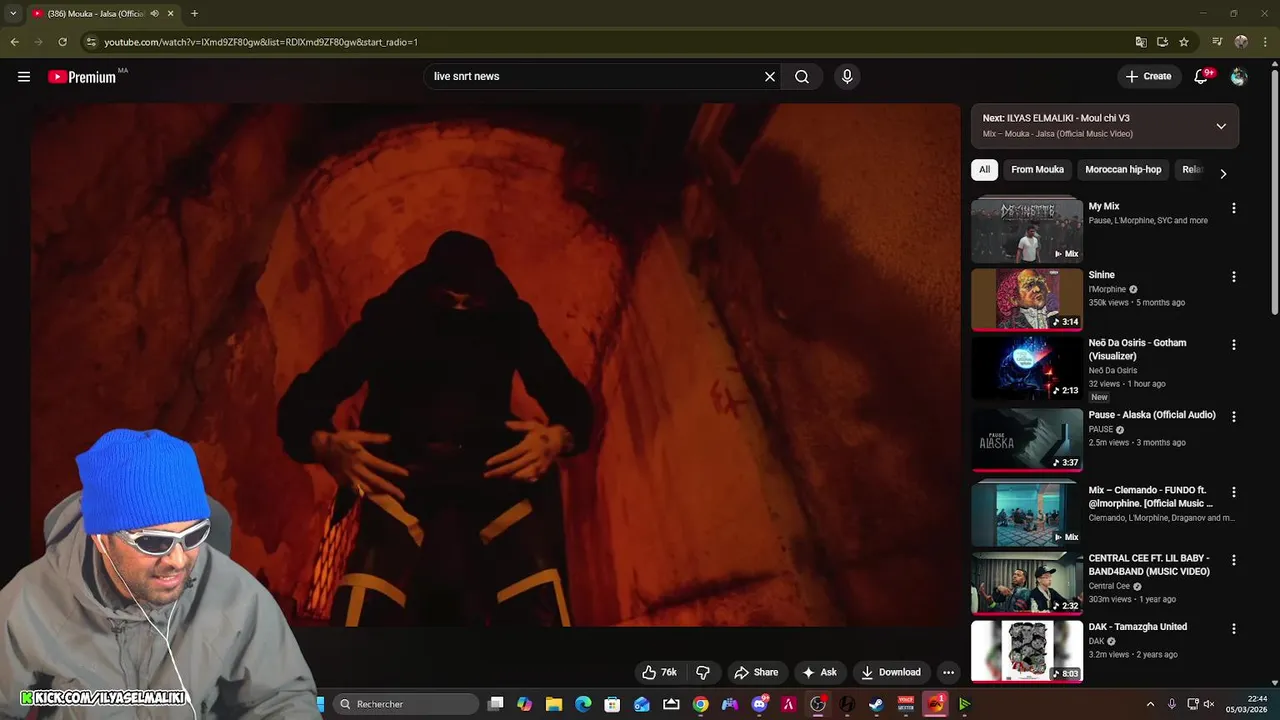1280x720 pixels.
Task: Go to YouTube Premium home logo
Action: point(82,77)
